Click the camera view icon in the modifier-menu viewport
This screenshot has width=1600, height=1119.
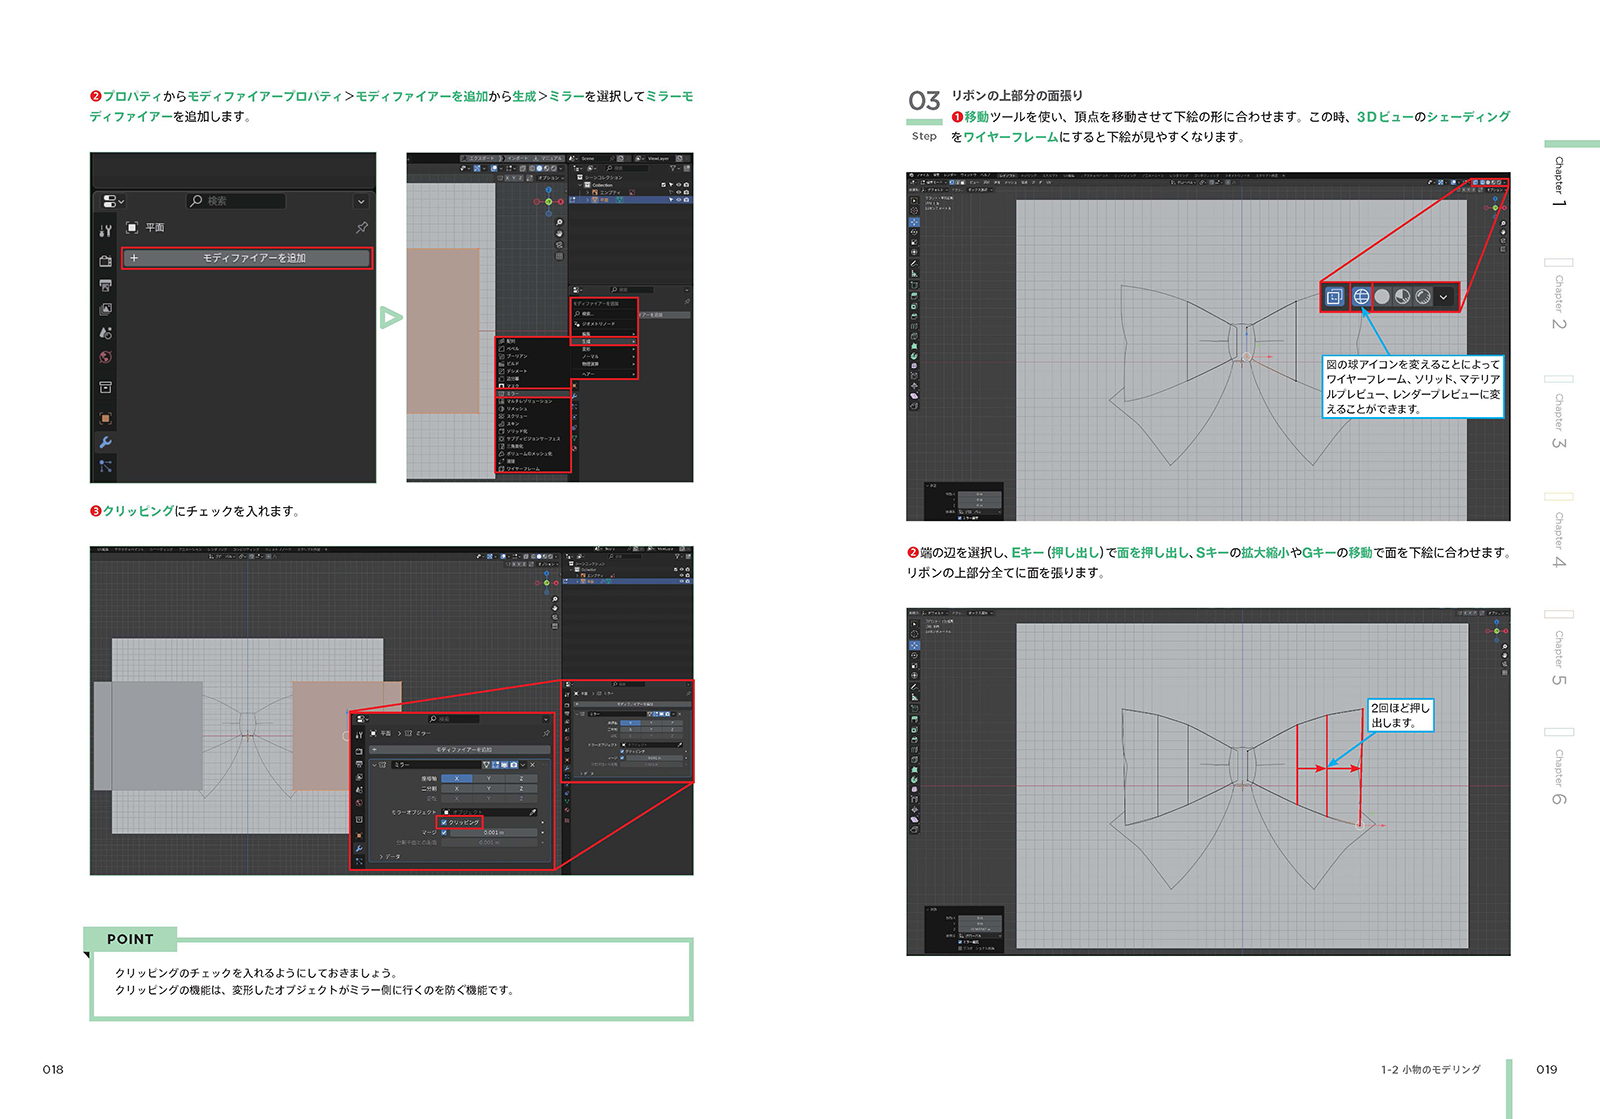click(x=559, y=245)
